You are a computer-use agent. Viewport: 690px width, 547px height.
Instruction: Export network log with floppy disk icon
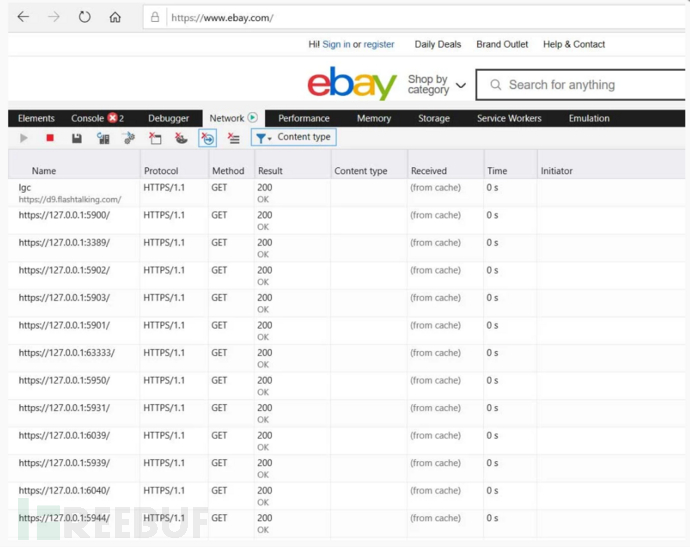(x=76, y=138)
